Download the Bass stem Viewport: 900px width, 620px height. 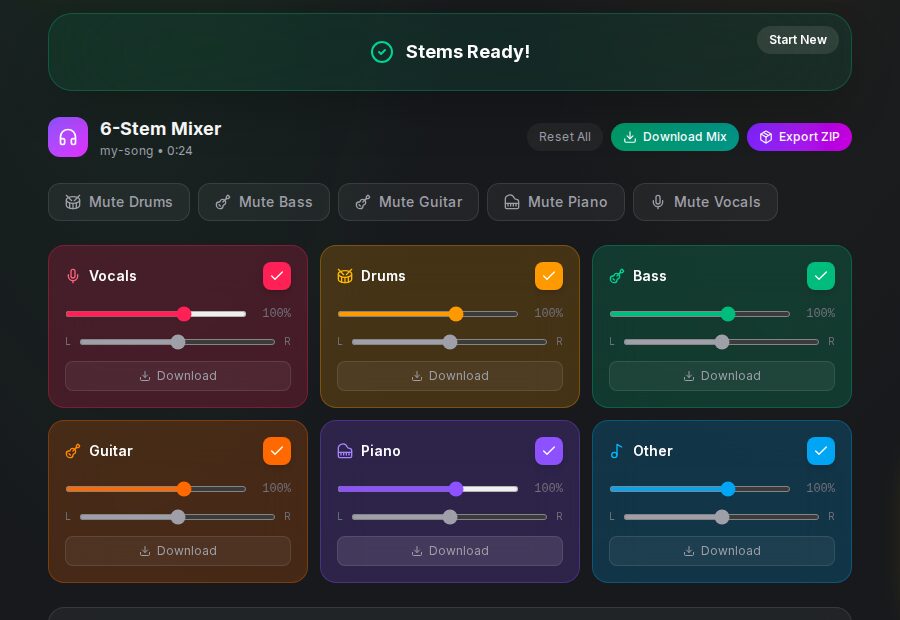pos(722,376)
